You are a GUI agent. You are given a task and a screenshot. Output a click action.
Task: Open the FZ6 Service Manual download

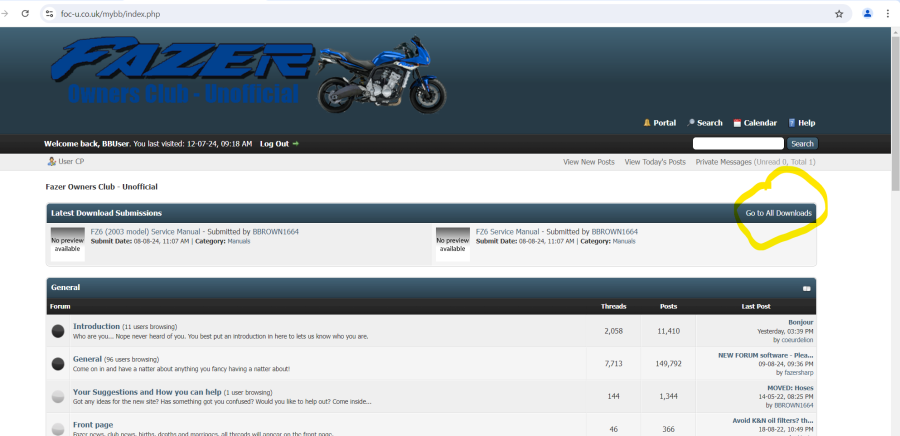[x=507, y=232]
